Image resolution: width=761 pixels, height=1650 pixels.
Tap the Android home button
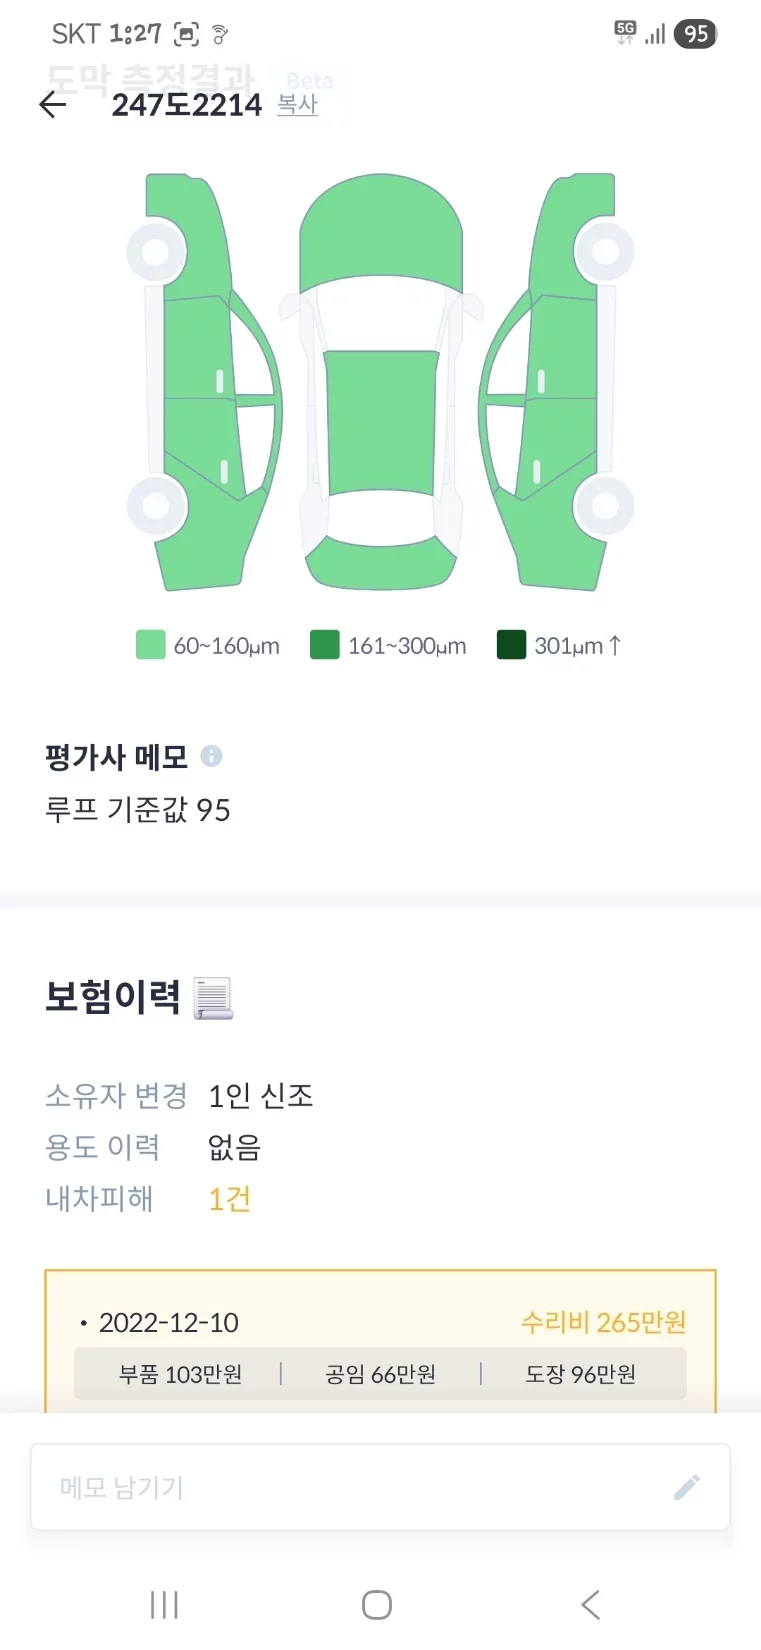pos(377,1605)
